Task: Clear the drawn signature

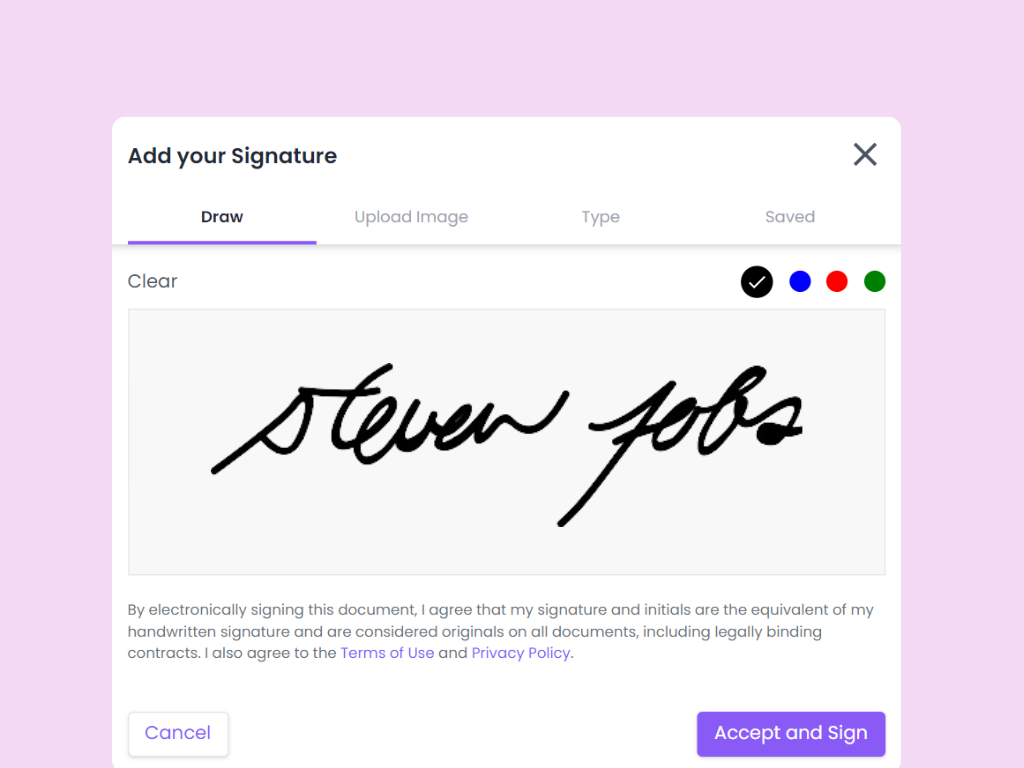Action: pyautogui.click(x=152, y=281)
